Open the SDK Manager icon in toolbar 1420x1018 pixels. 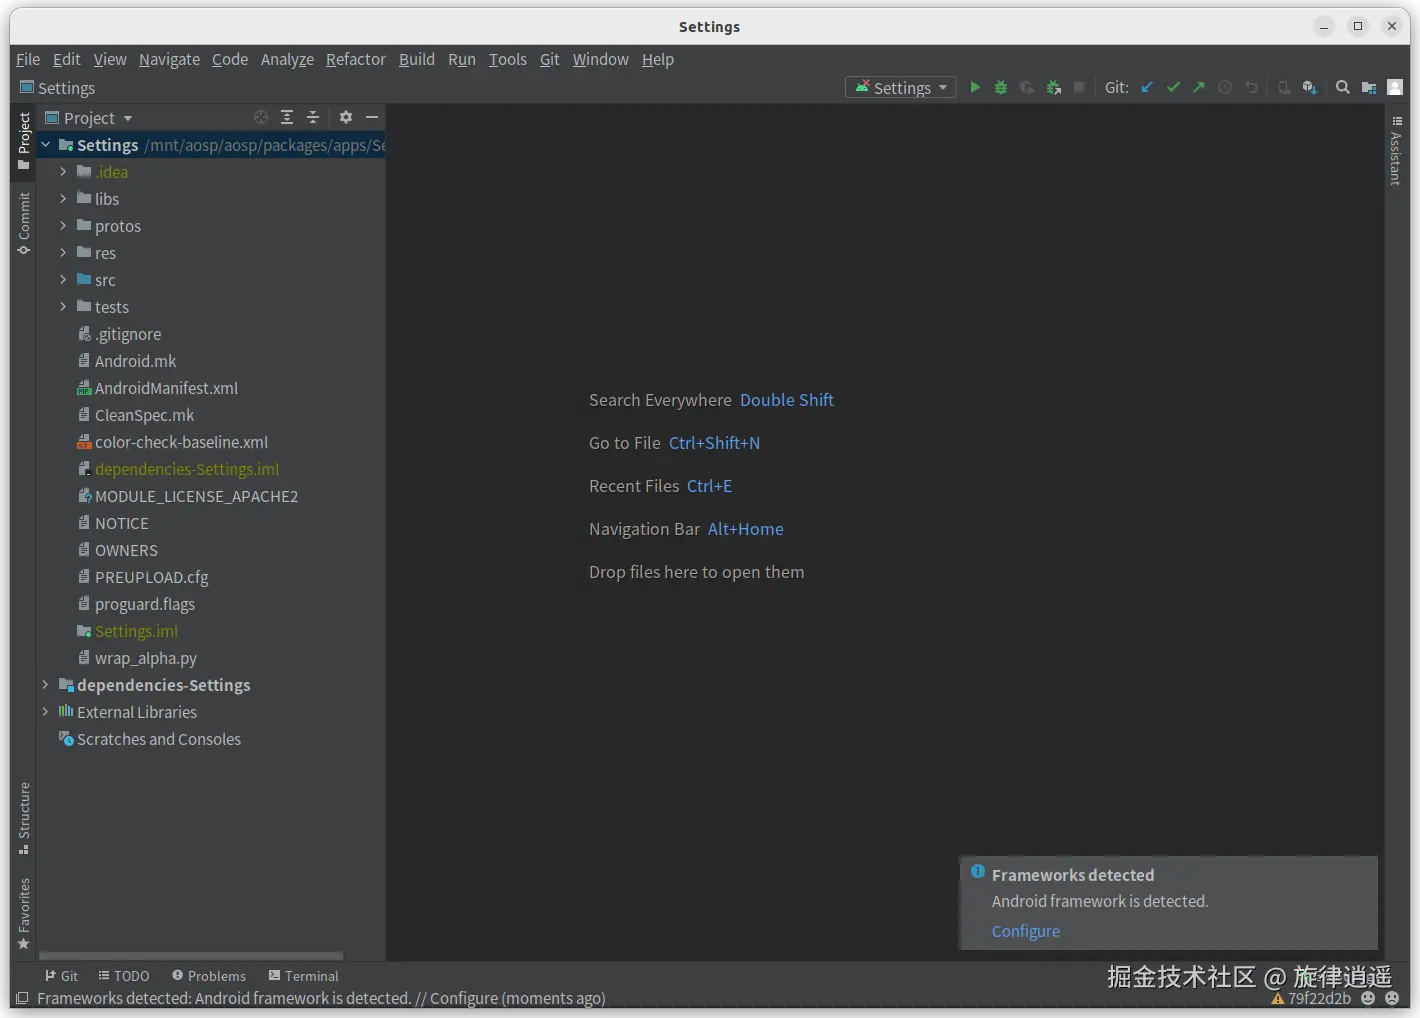click(1309, 88)
